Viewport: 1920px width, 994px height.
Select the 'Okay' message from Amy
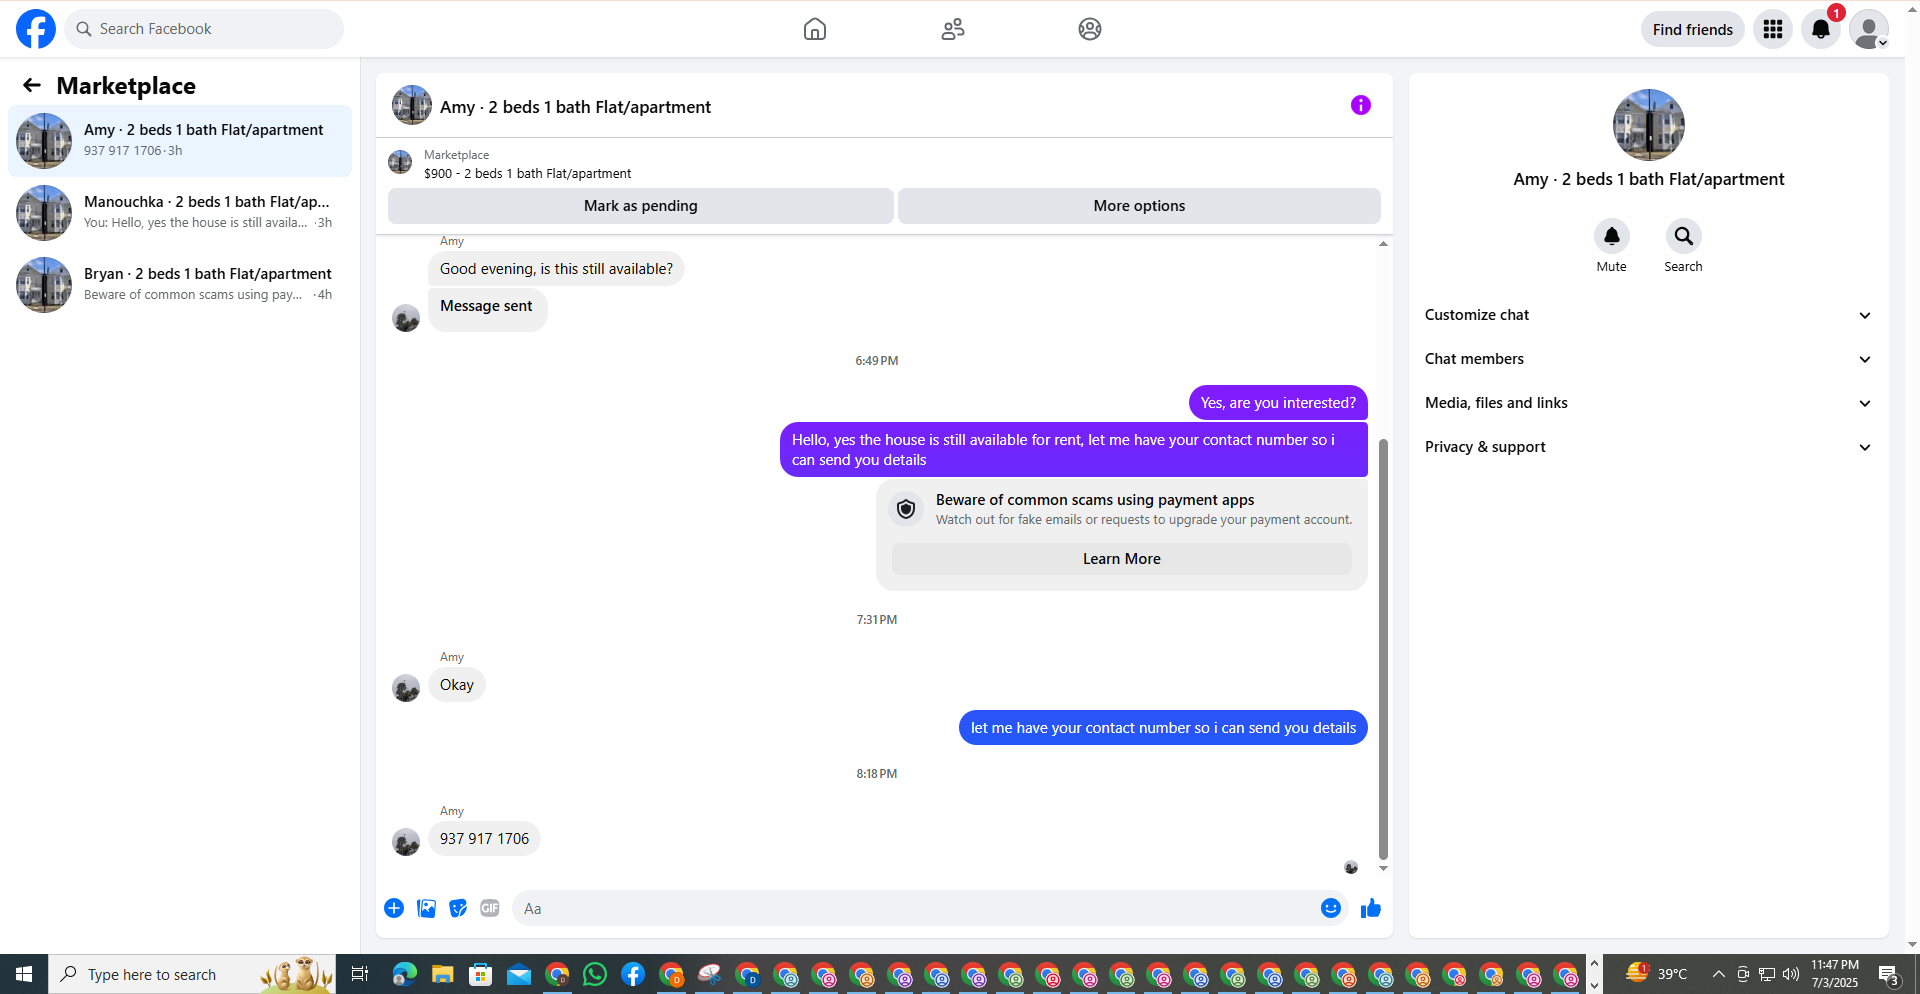pos(457,684)
